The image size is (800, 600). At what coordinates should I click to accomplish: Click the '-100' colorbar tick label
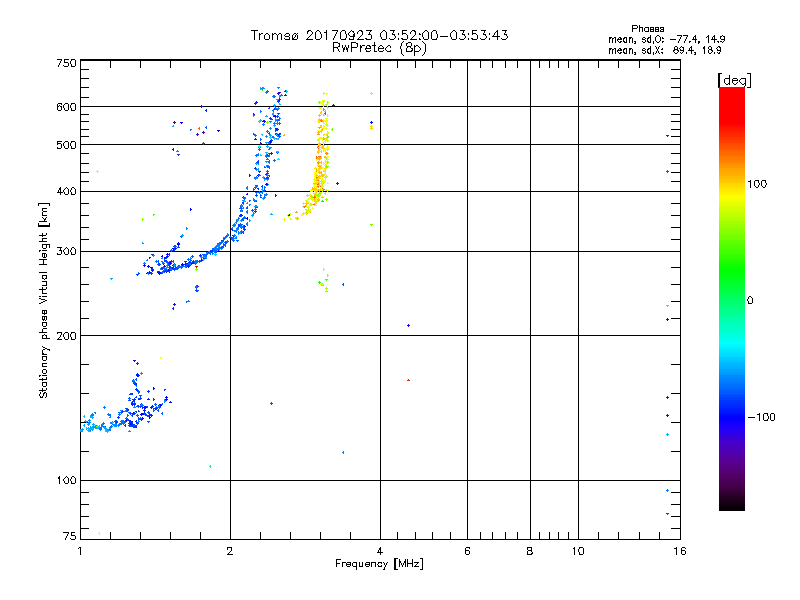coord(762,417)
